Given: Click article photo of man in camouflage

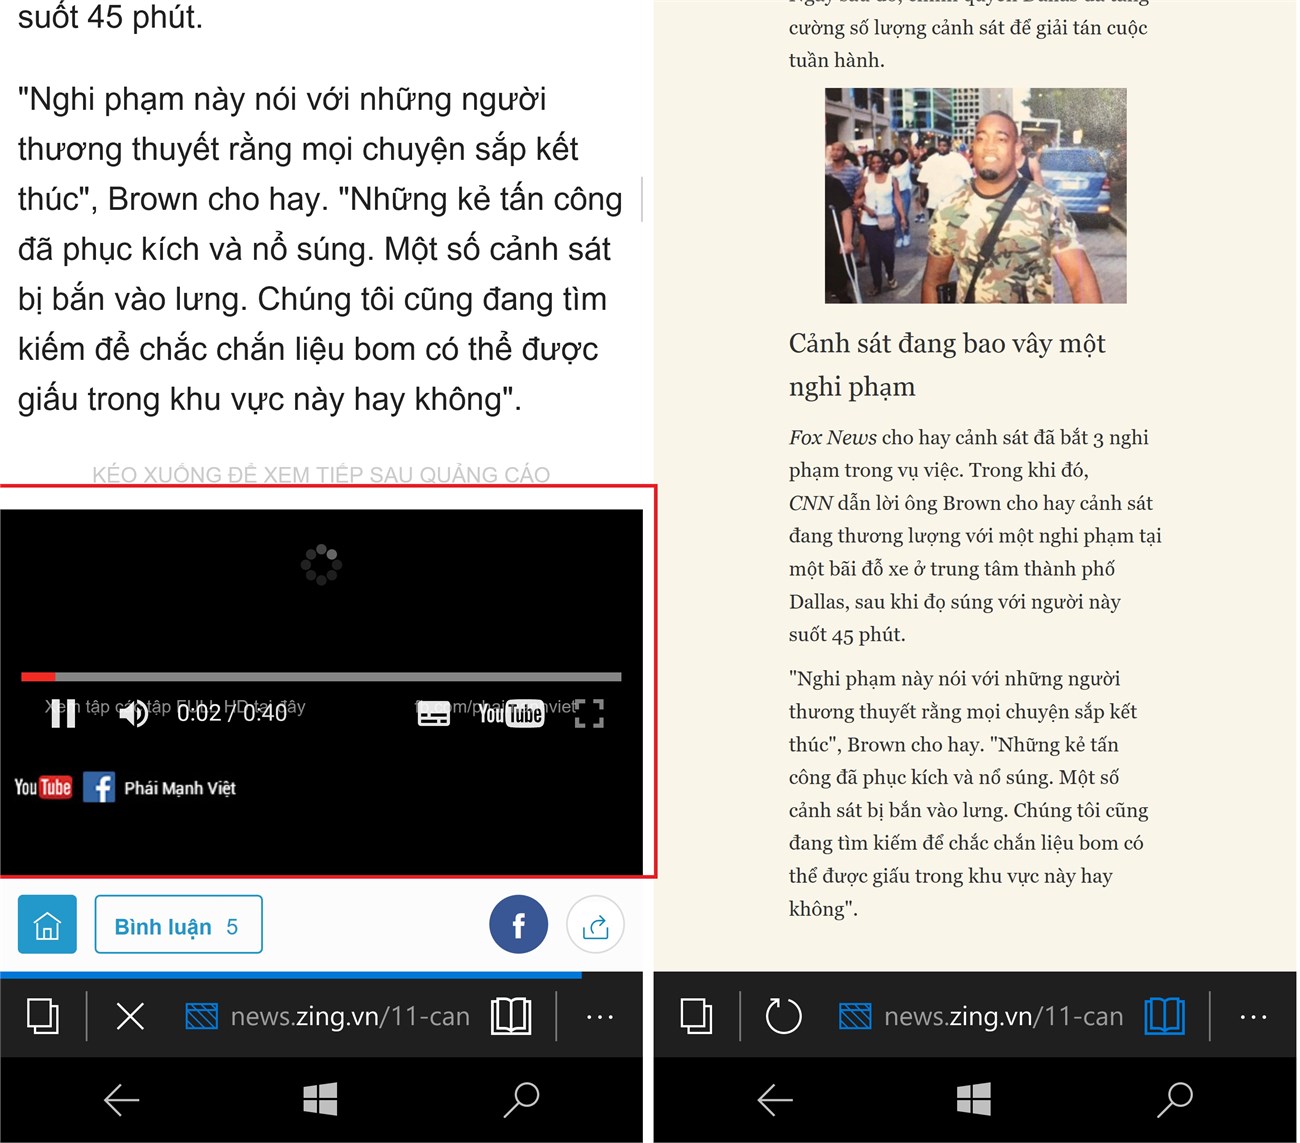Looking at the screenshot, I should (975, 196).
